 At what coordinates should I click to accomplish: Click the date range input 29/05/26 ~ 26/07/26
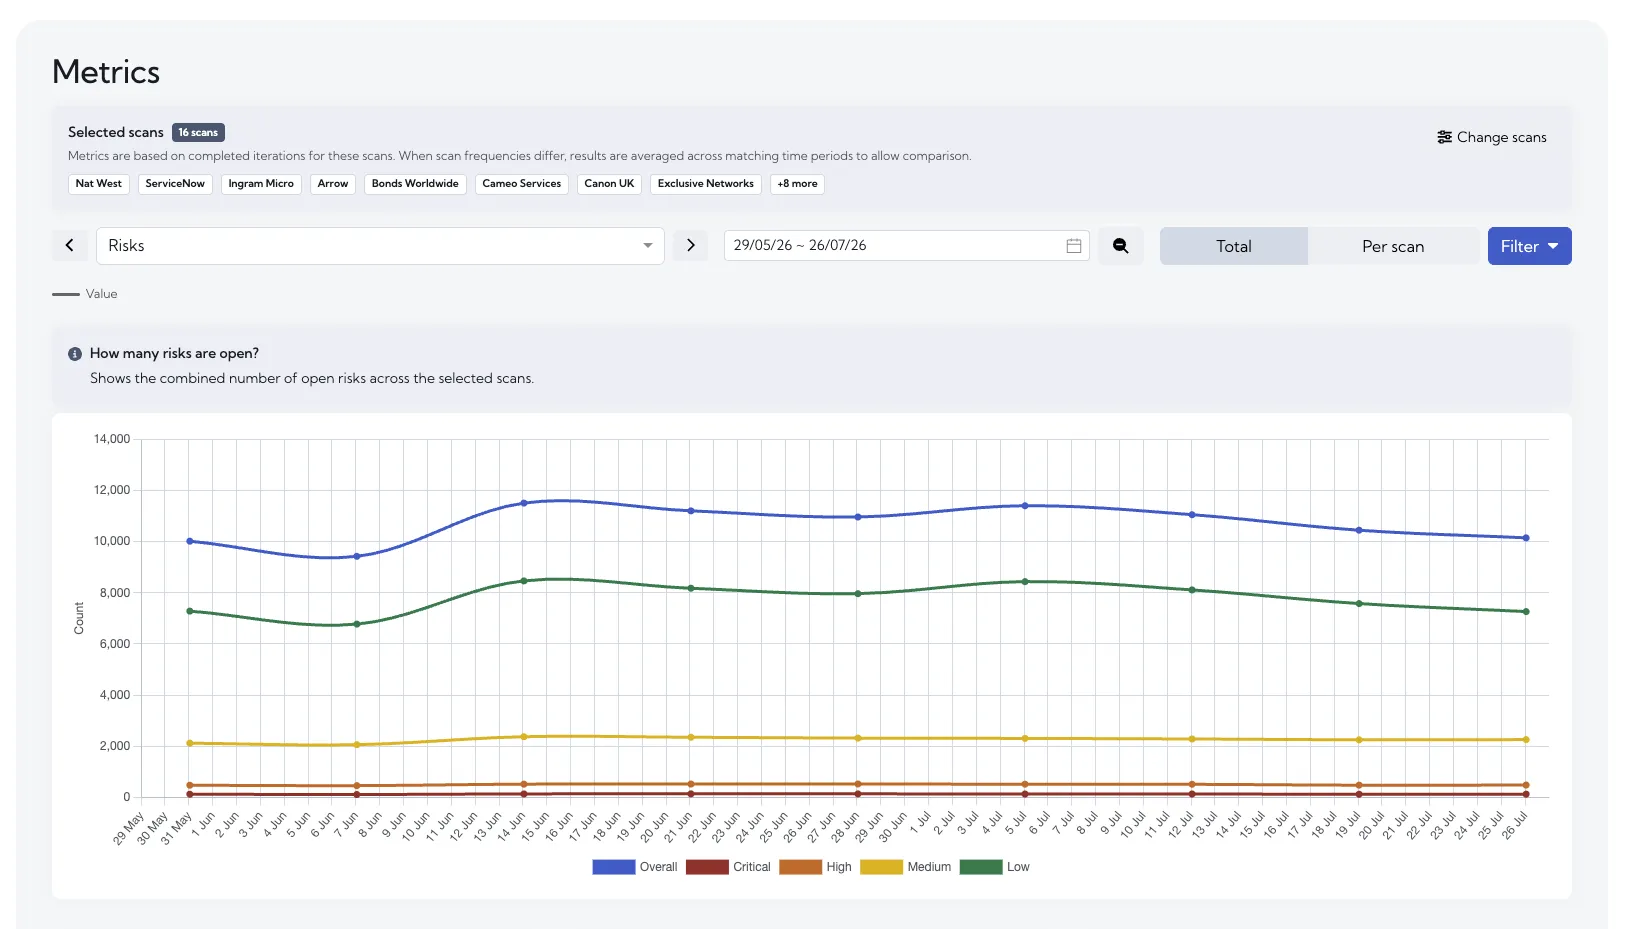906,246
